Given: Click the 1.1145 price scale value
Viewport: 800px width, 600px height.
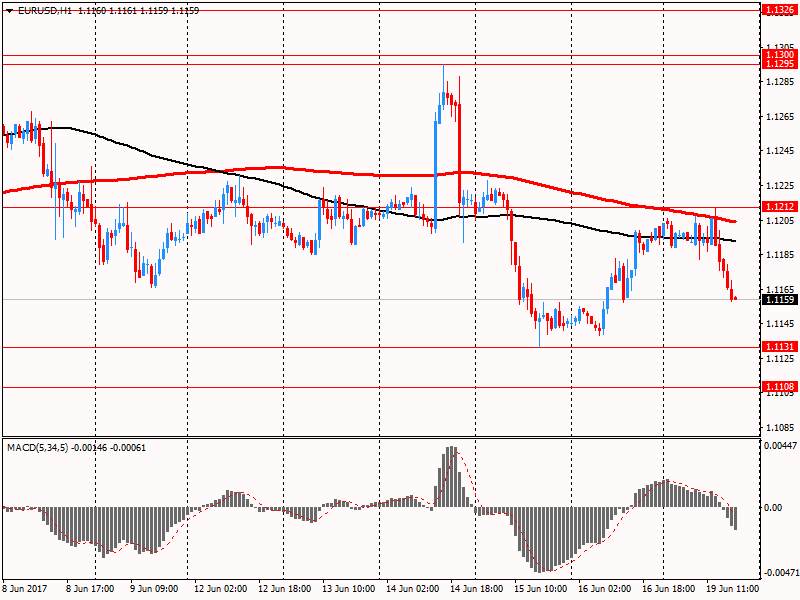Looking at the screenshot, I should (x=780, y=323).
